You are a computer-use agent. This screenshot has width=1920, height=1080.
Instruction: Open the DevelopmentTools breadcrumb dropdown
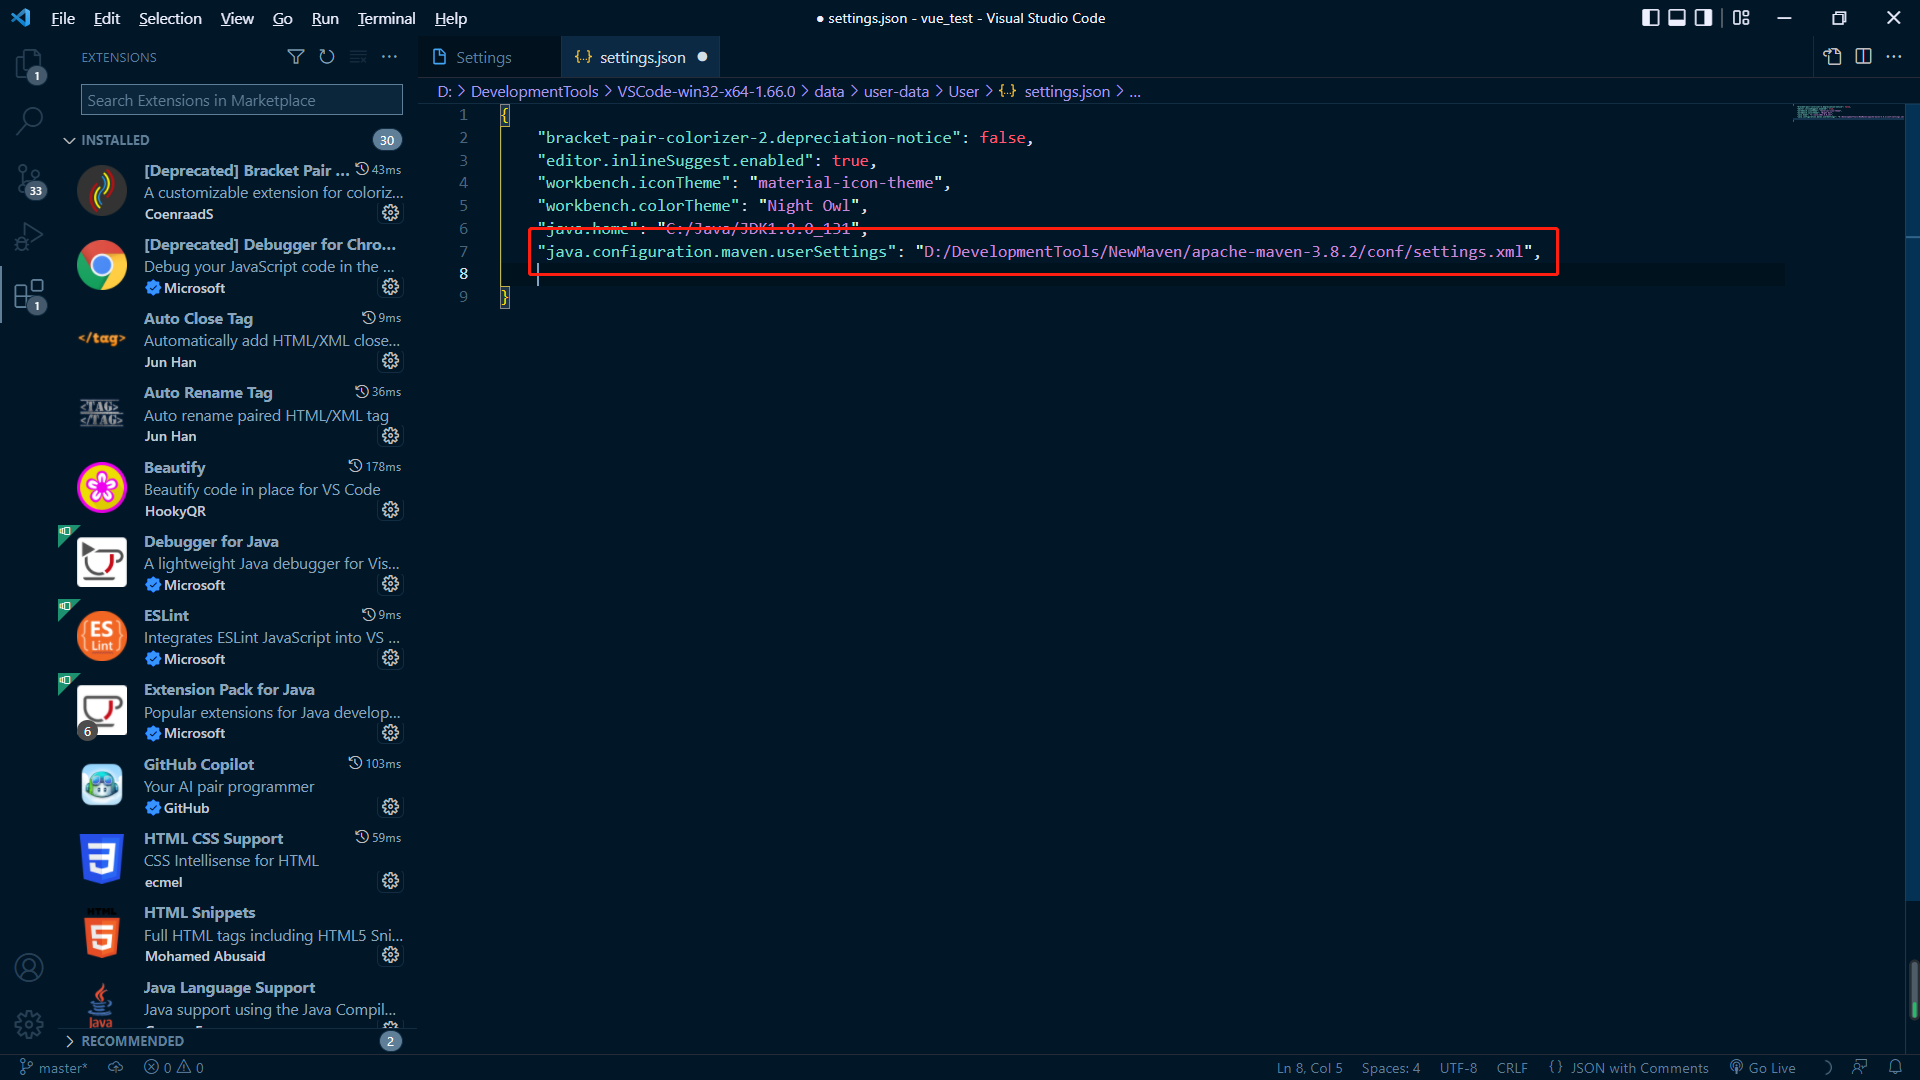[x=534, y=91]
